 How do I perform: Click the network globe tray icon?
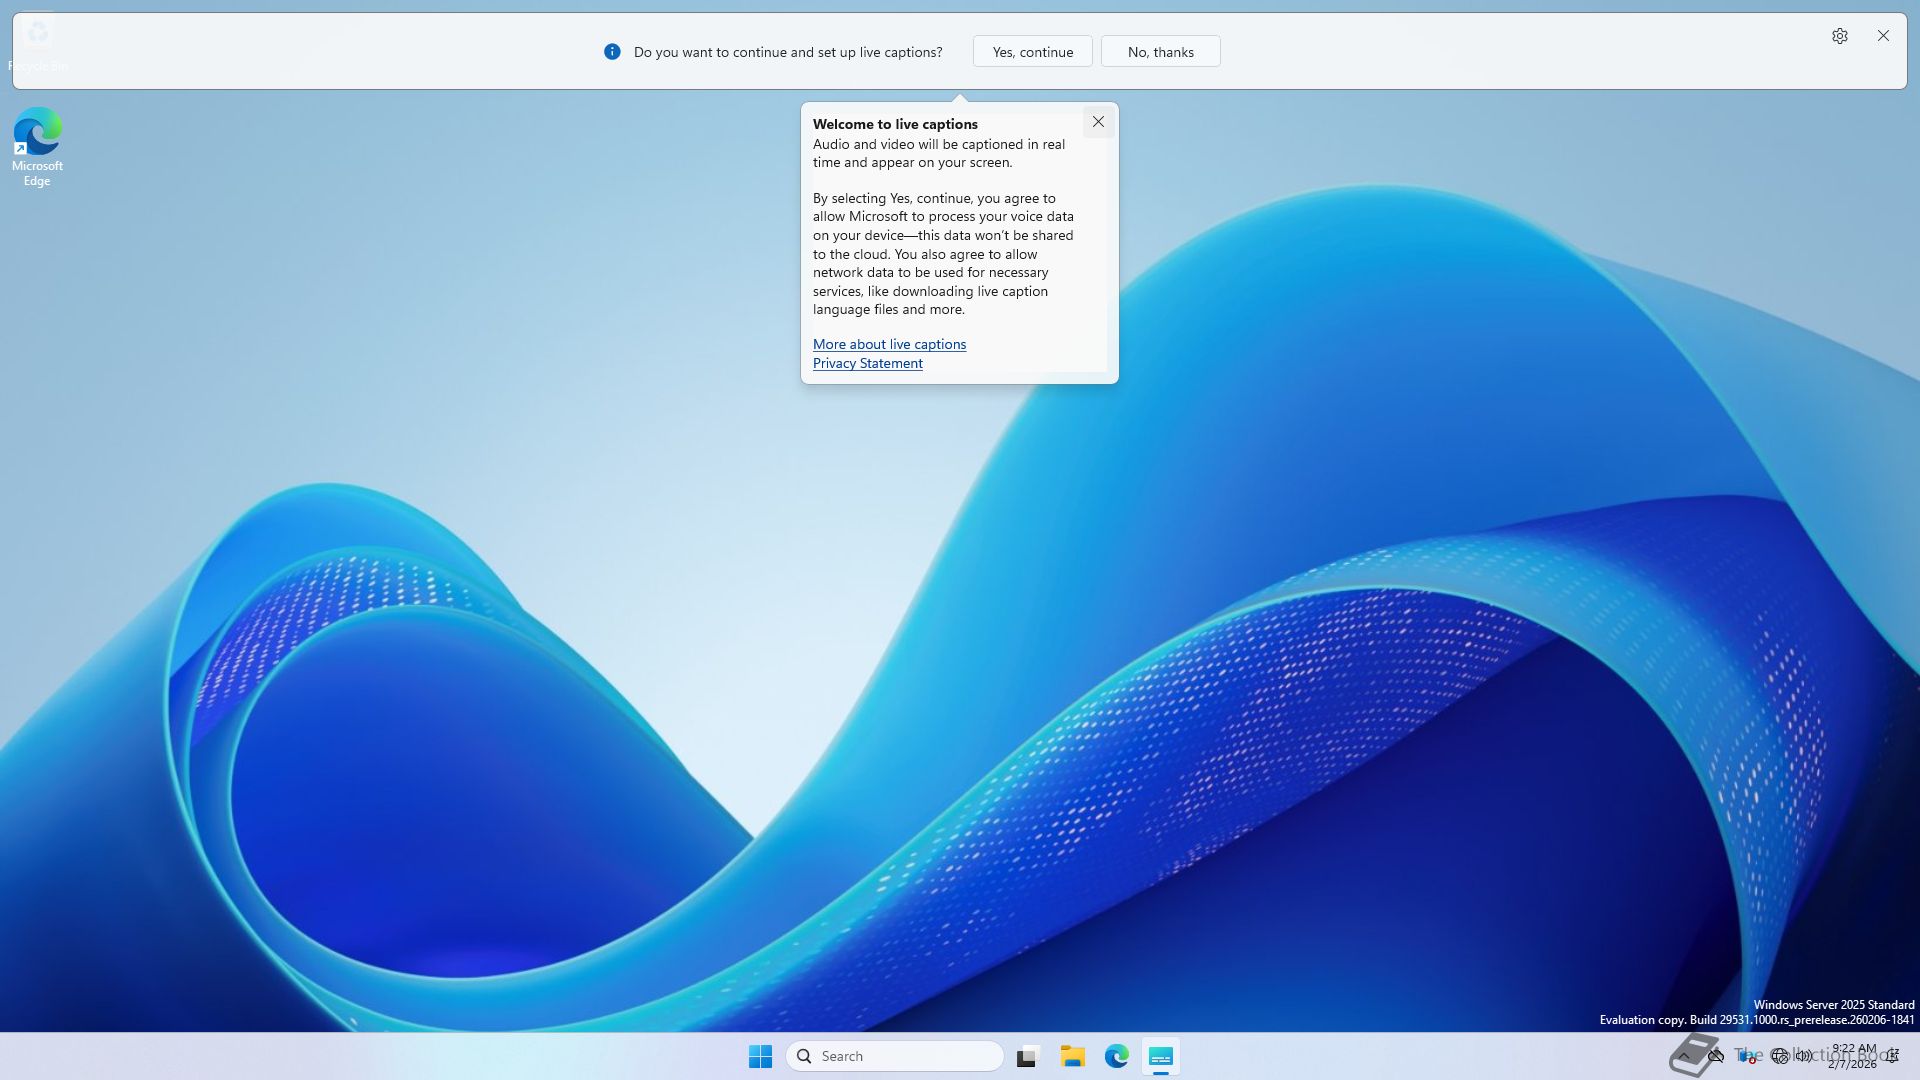point(1779,1056)
